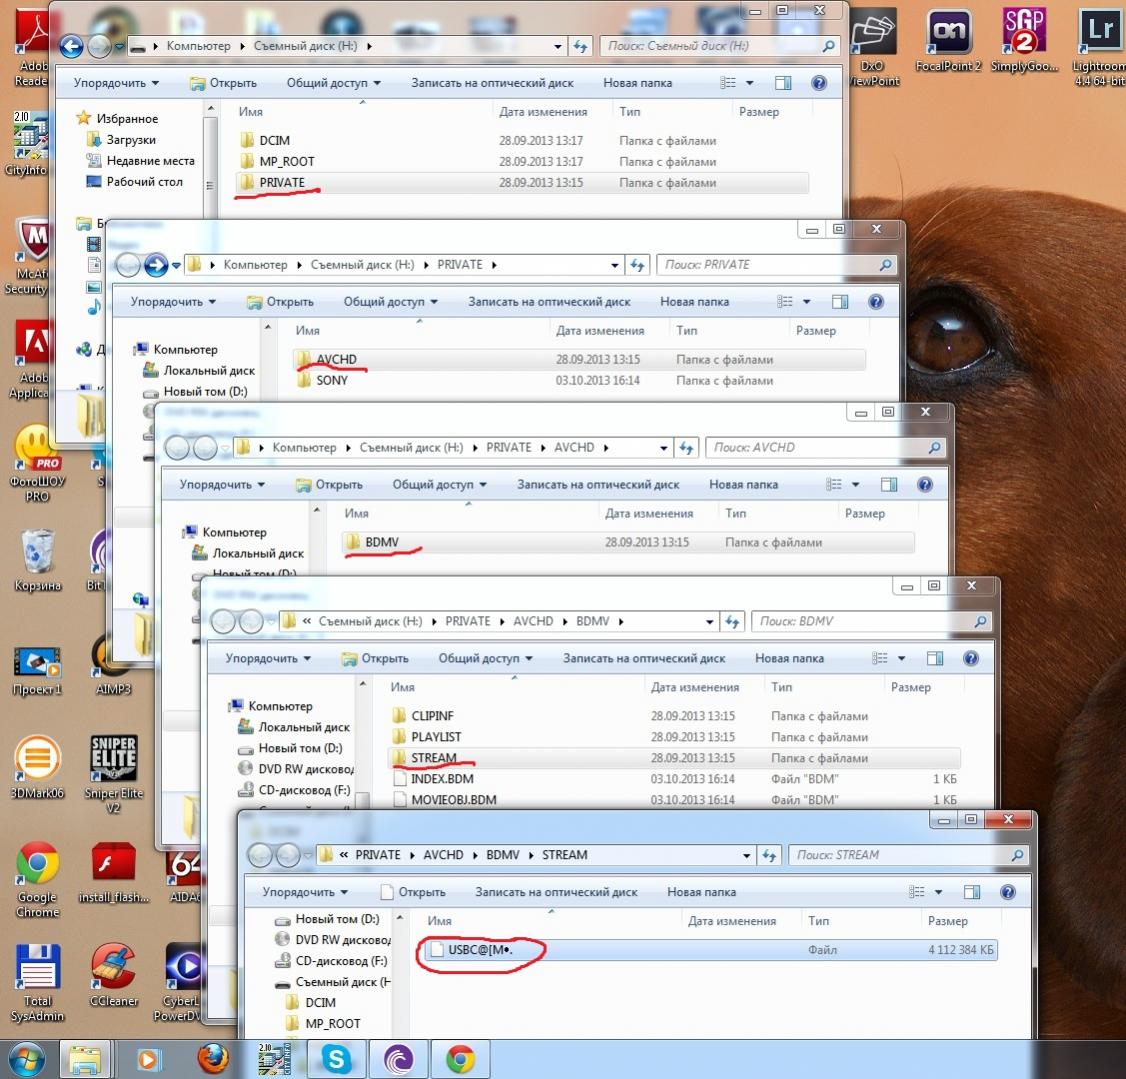Launch Lightroom desktop shortcut

click(x=1099, y=35)
